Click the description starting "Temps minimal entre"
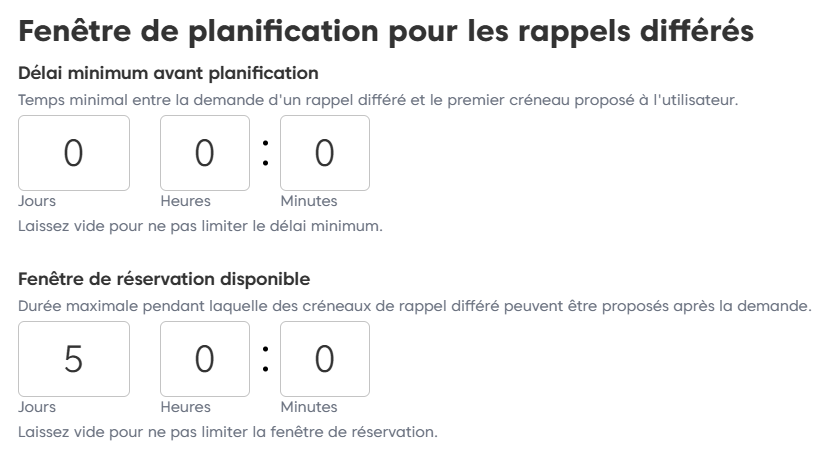The height and width of the screenshot is (465, 832). point(378,99)
